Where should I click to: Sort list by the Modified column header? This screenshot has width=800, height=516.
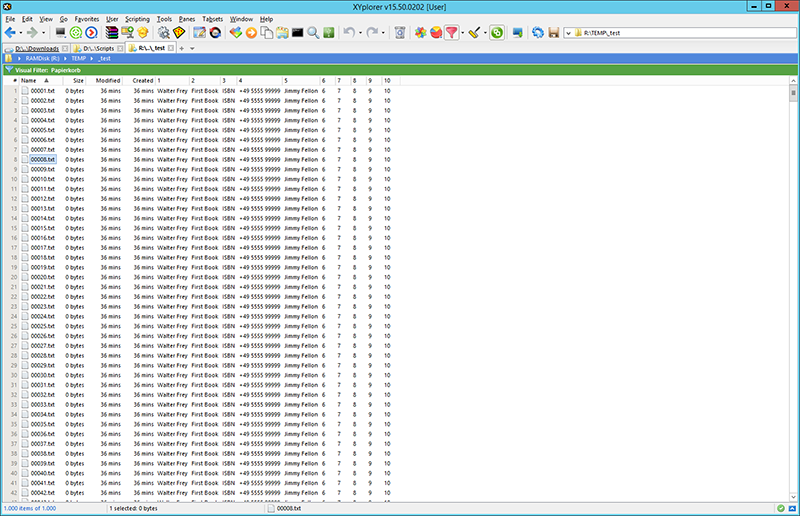coord(108,80)
